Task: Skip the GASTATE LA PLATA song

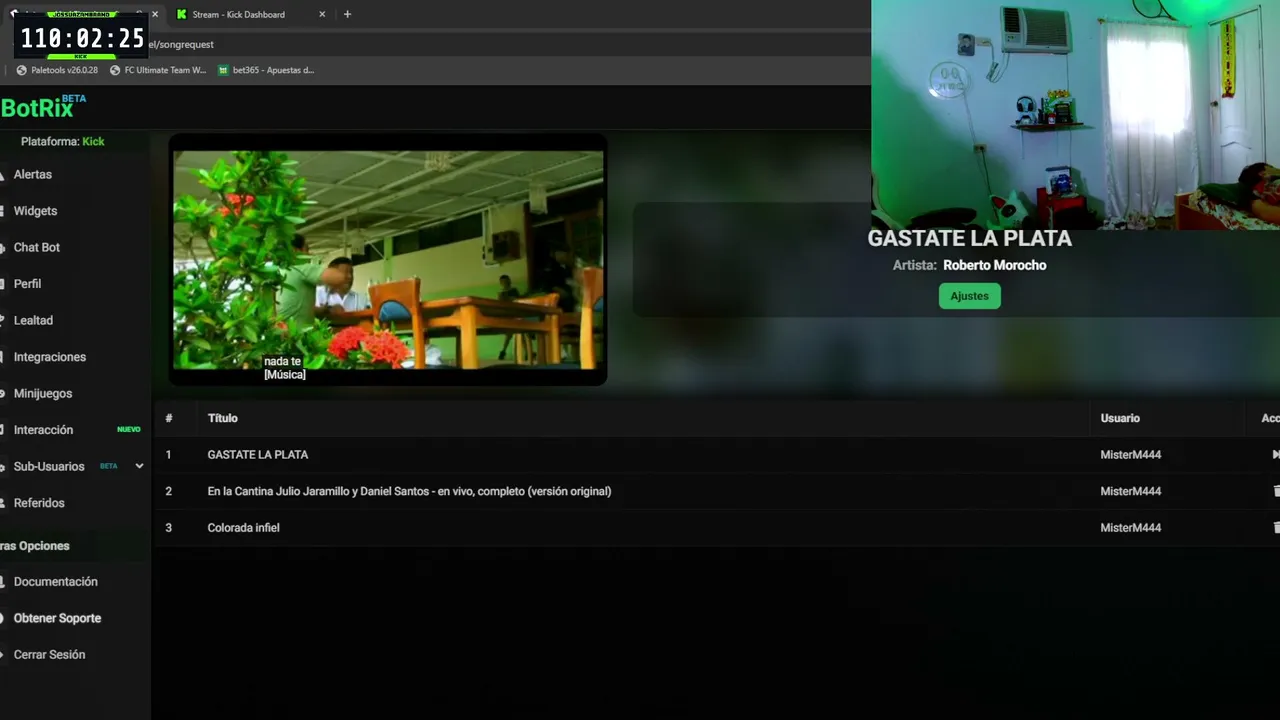Action: 1275,454
